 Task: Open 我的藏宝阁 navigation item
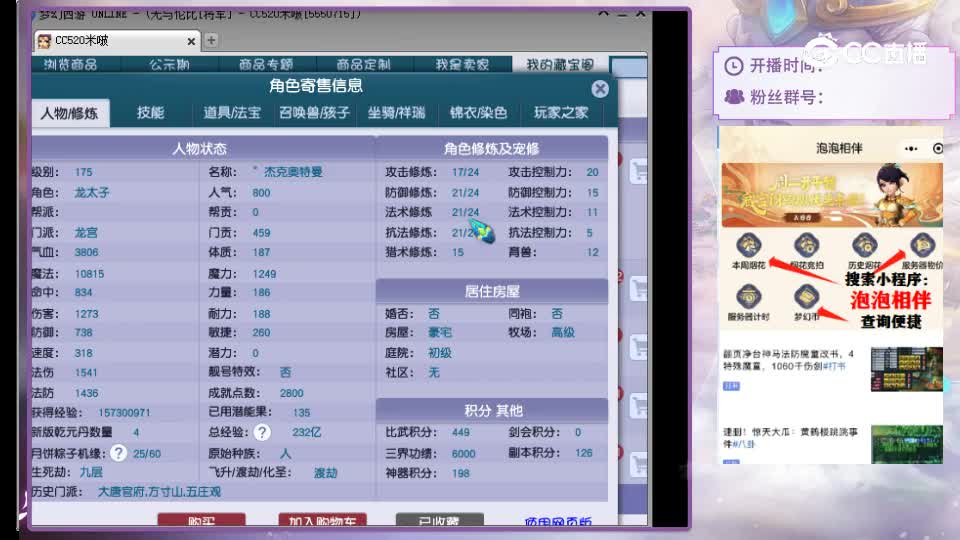pyautogui.click(x=560, y=64)
